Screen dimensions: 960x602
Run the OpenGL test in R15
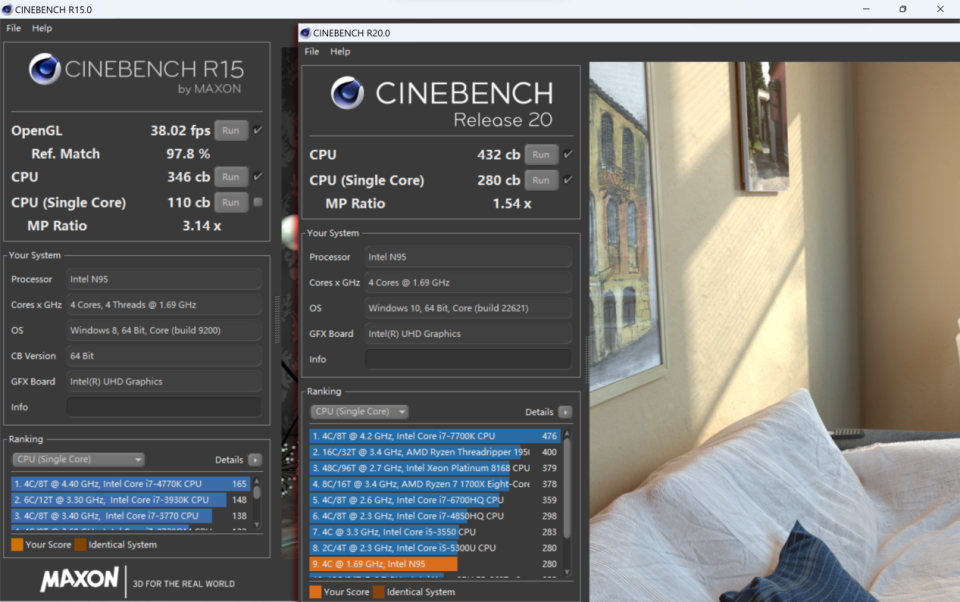[x=231, y=130]
